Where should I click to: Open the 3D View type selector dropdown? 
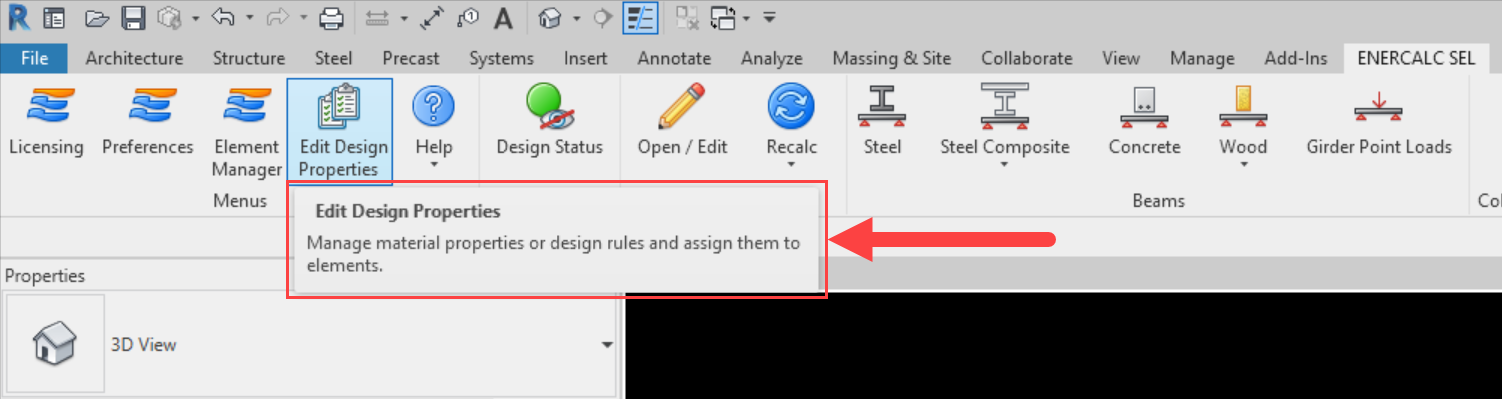(x=606, y=345)
